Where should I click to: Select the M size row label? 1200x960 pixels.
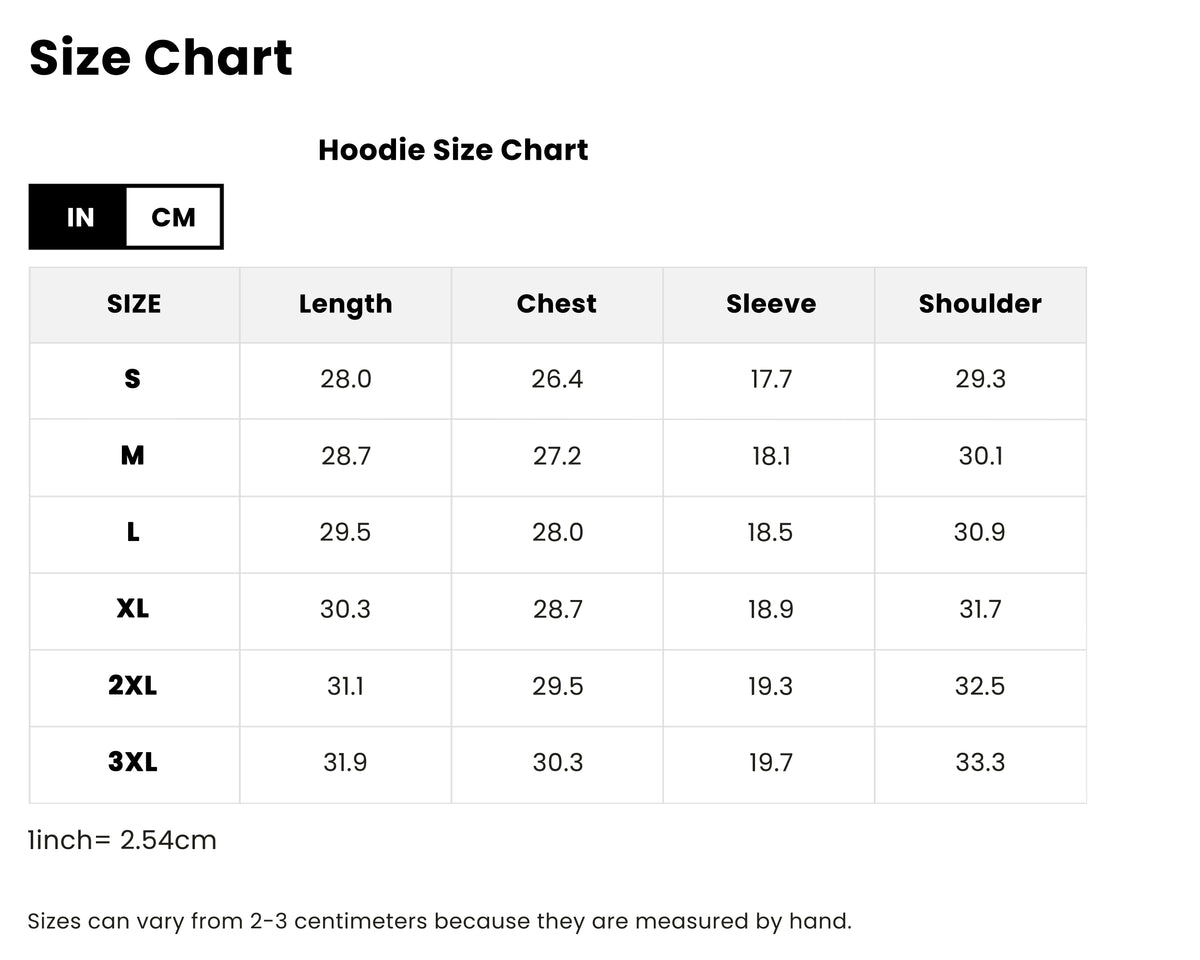coord(133,456)
